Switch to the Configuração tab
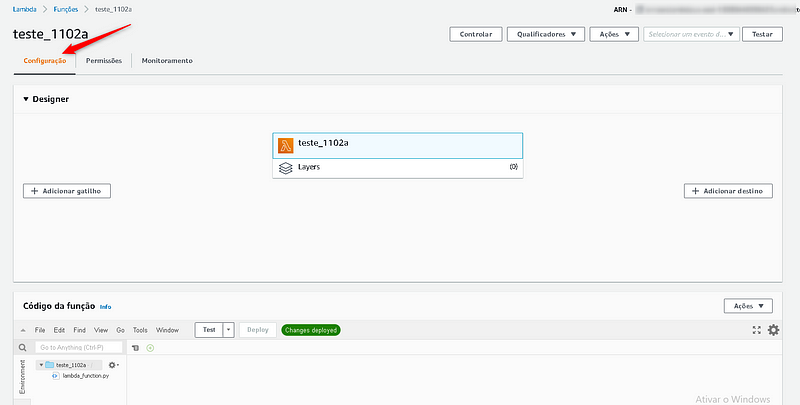The image size is (800, 405). coord(45,61)
